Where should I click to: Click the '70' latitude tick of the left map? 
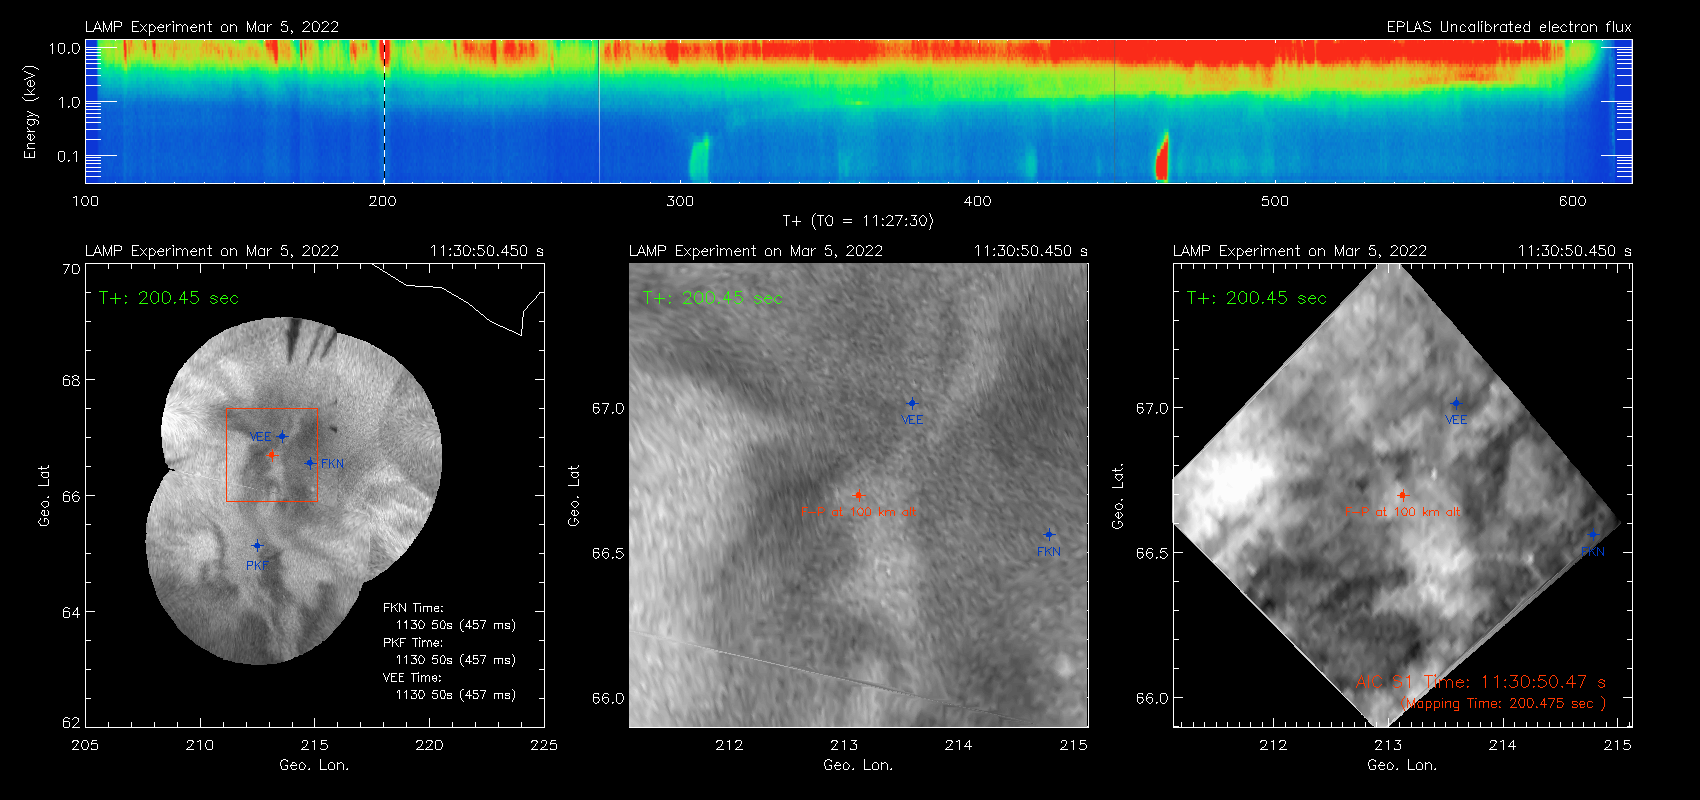pos(71,269)
